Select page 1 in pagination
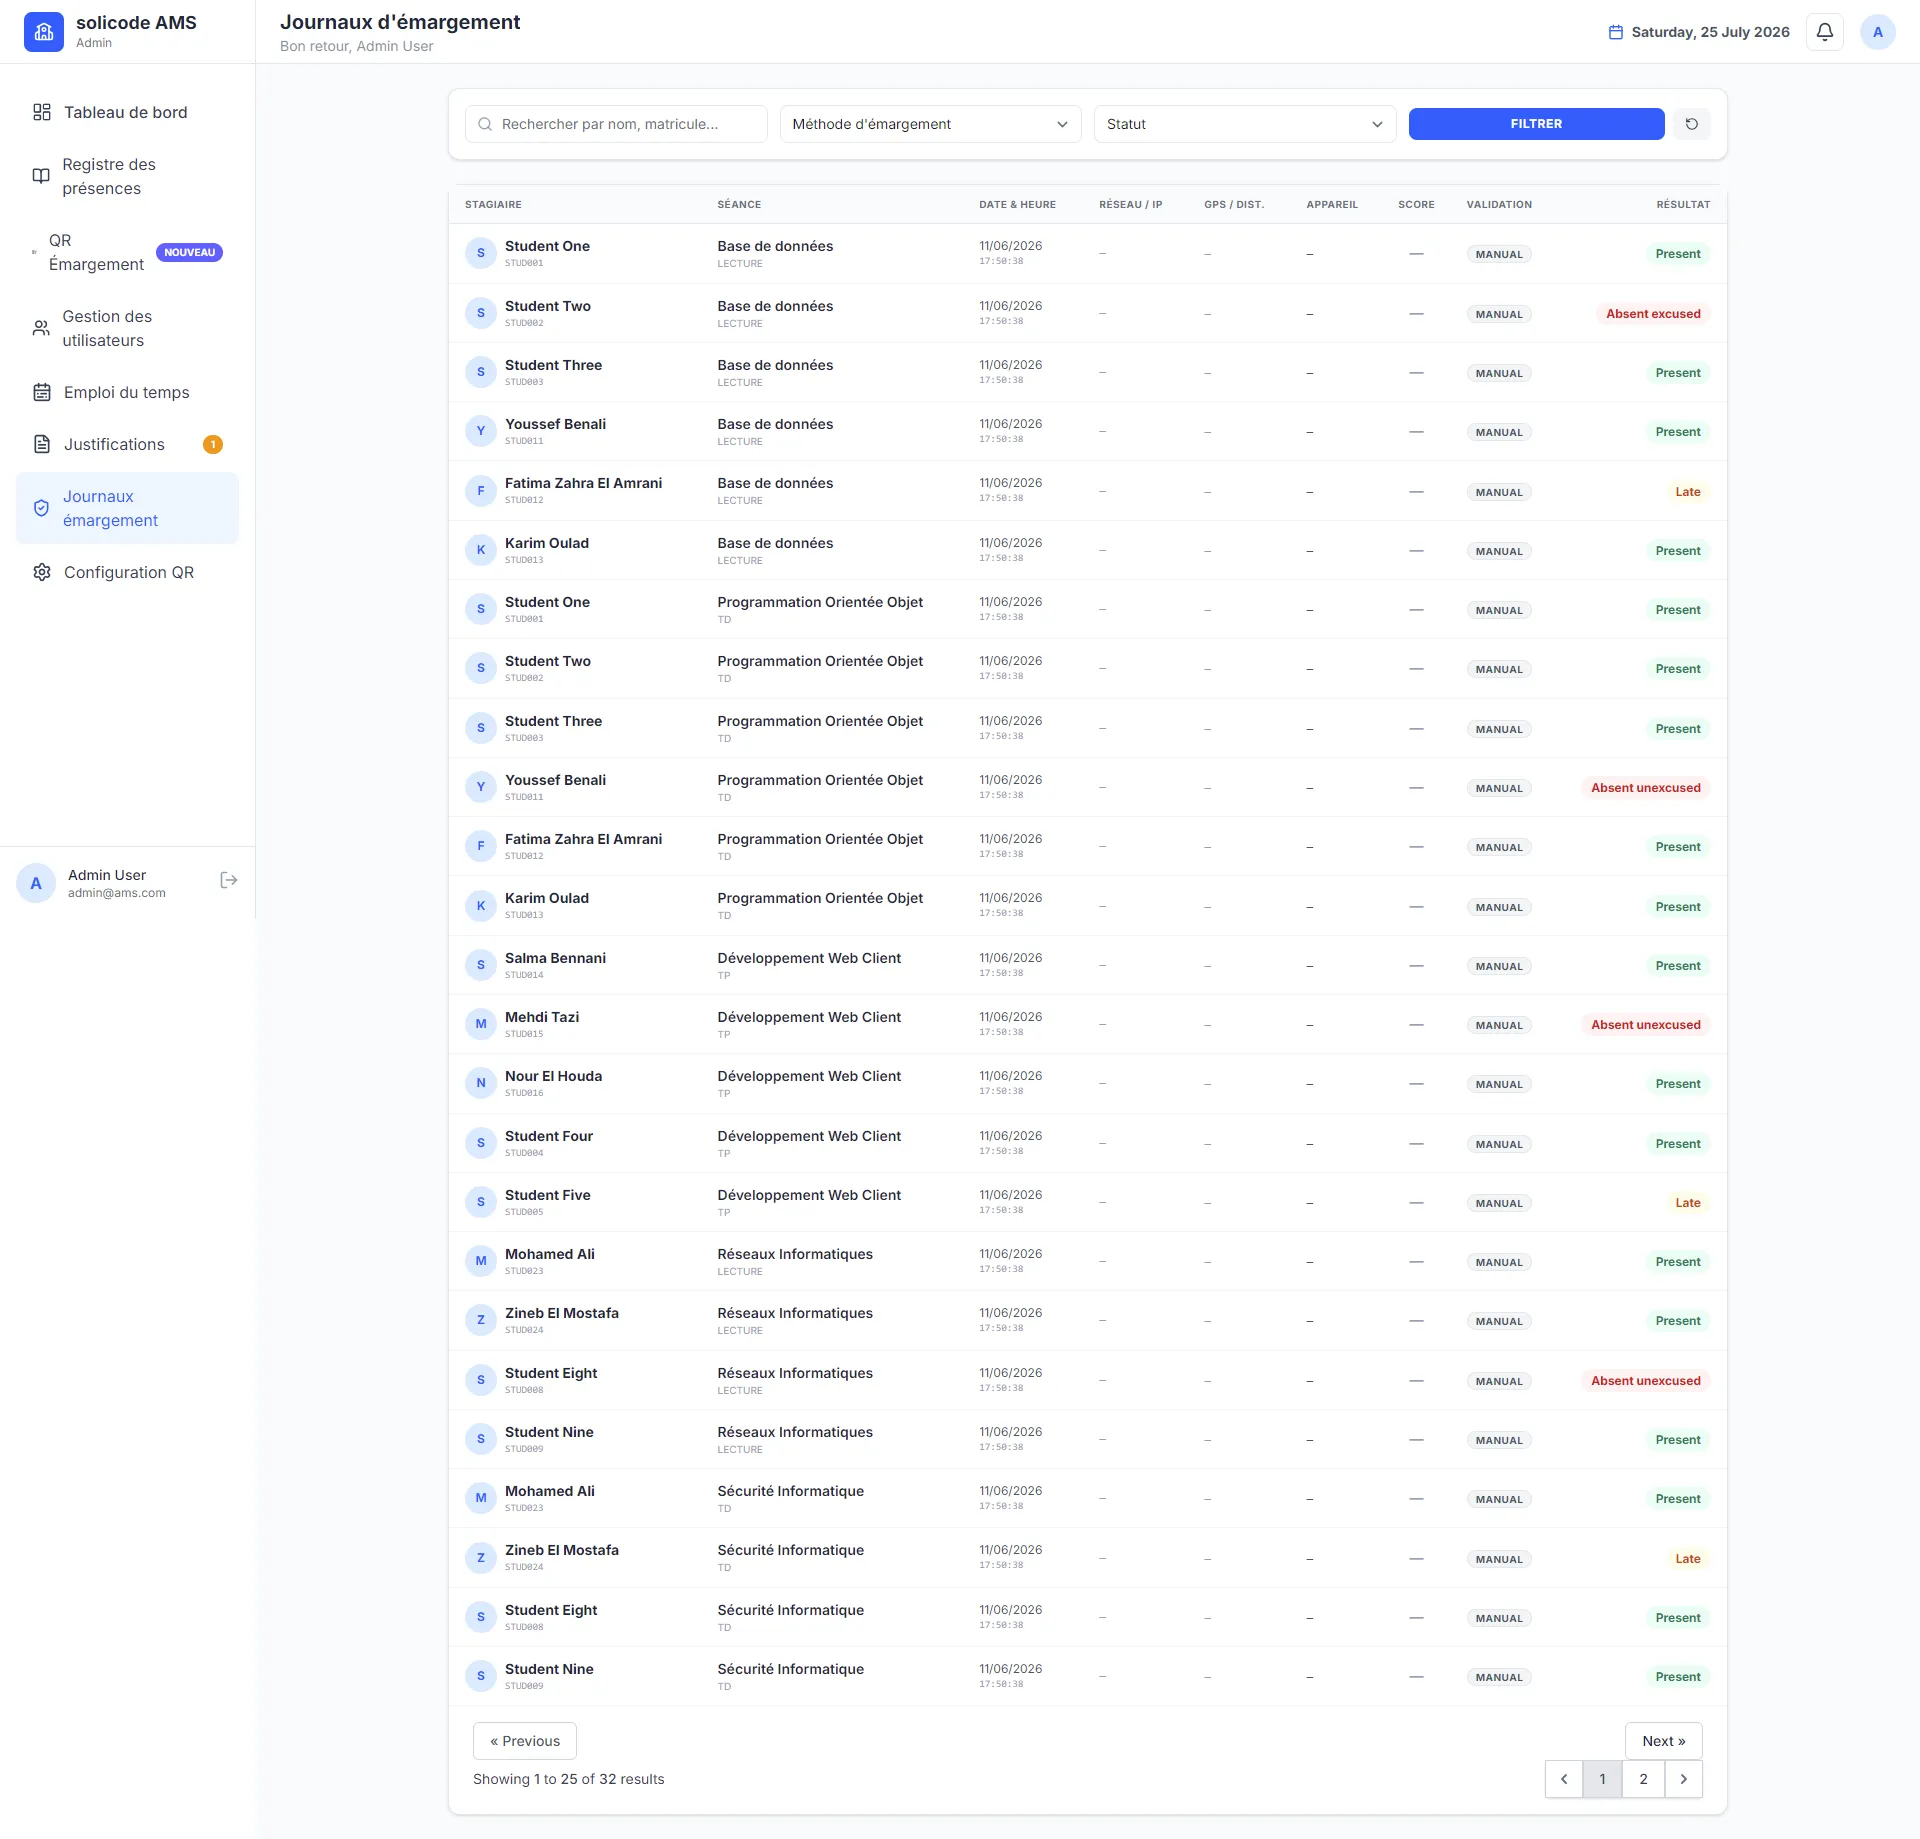1920x1839 pixels. tap(1602, 1779)
